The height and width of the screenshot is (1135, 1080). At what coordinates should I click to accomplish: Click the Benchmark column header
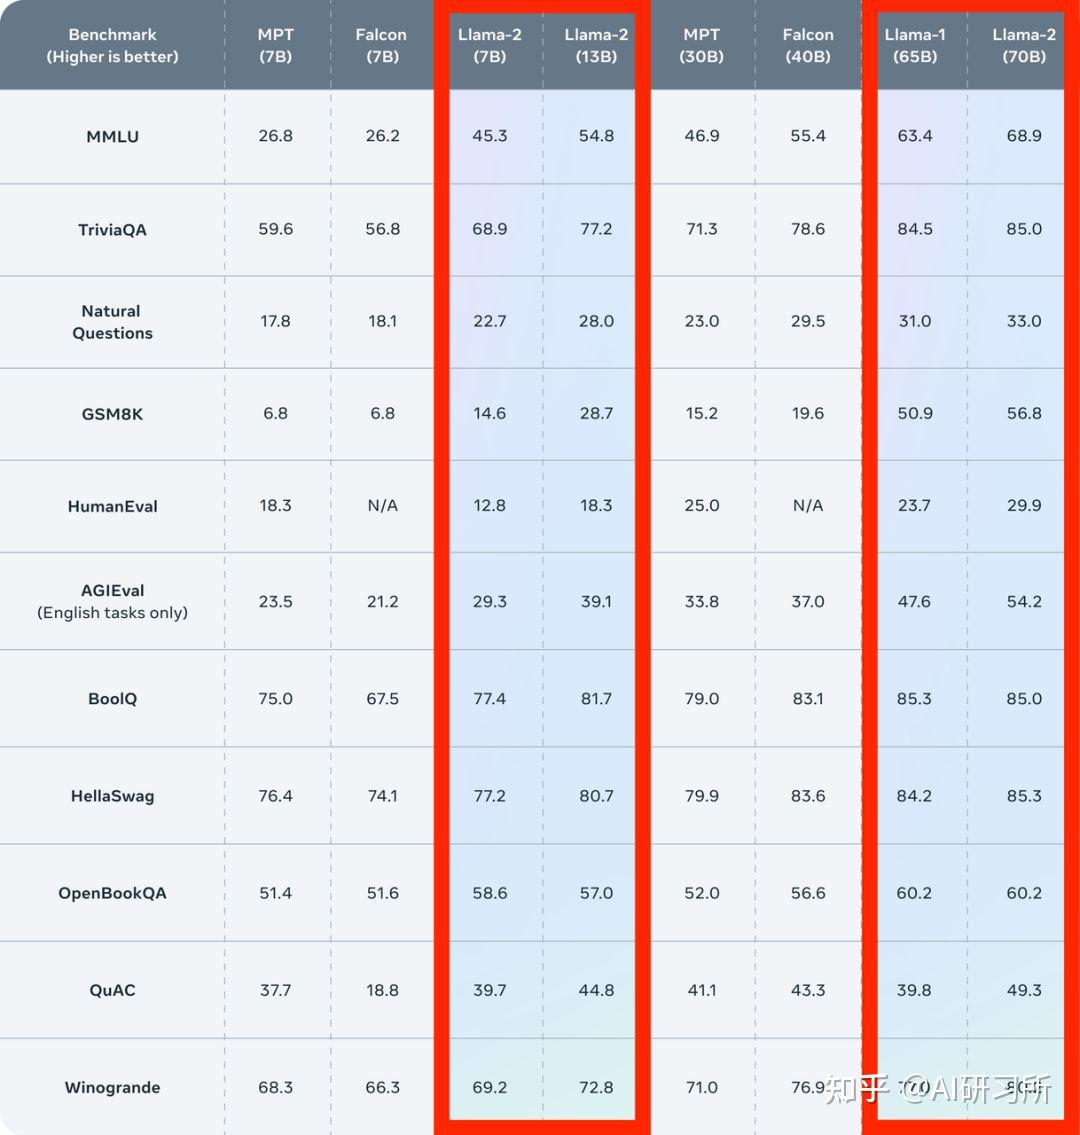112,46
